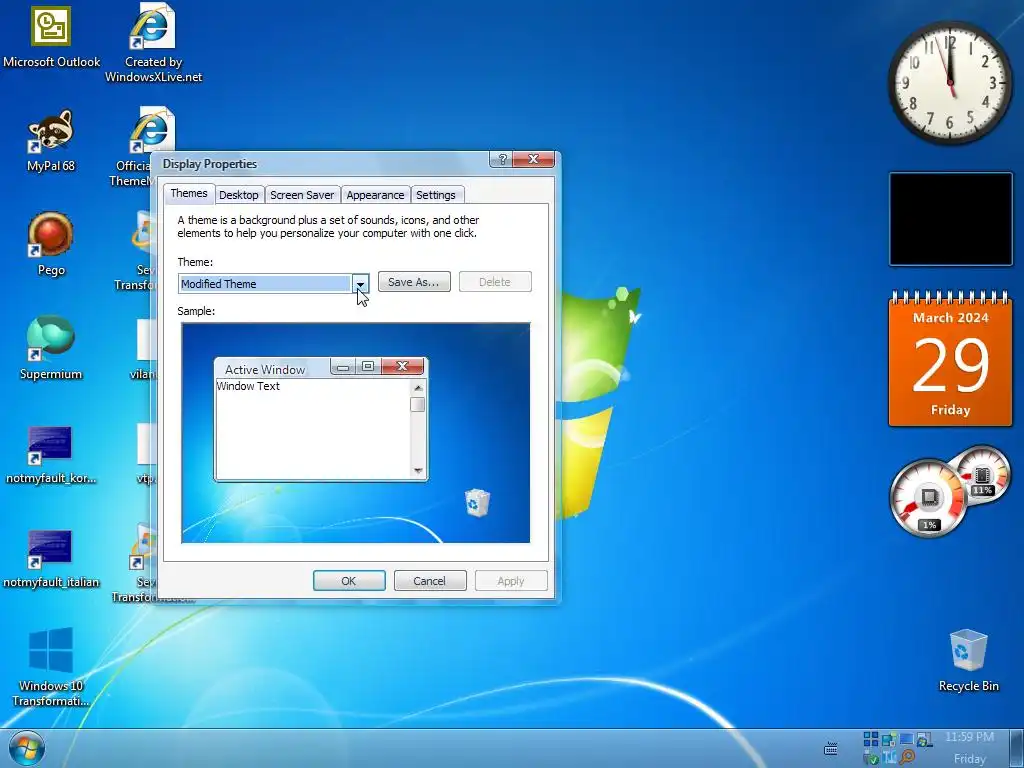
Task: Open the on-screen keyboard tray icon
Action: [831, 748]
